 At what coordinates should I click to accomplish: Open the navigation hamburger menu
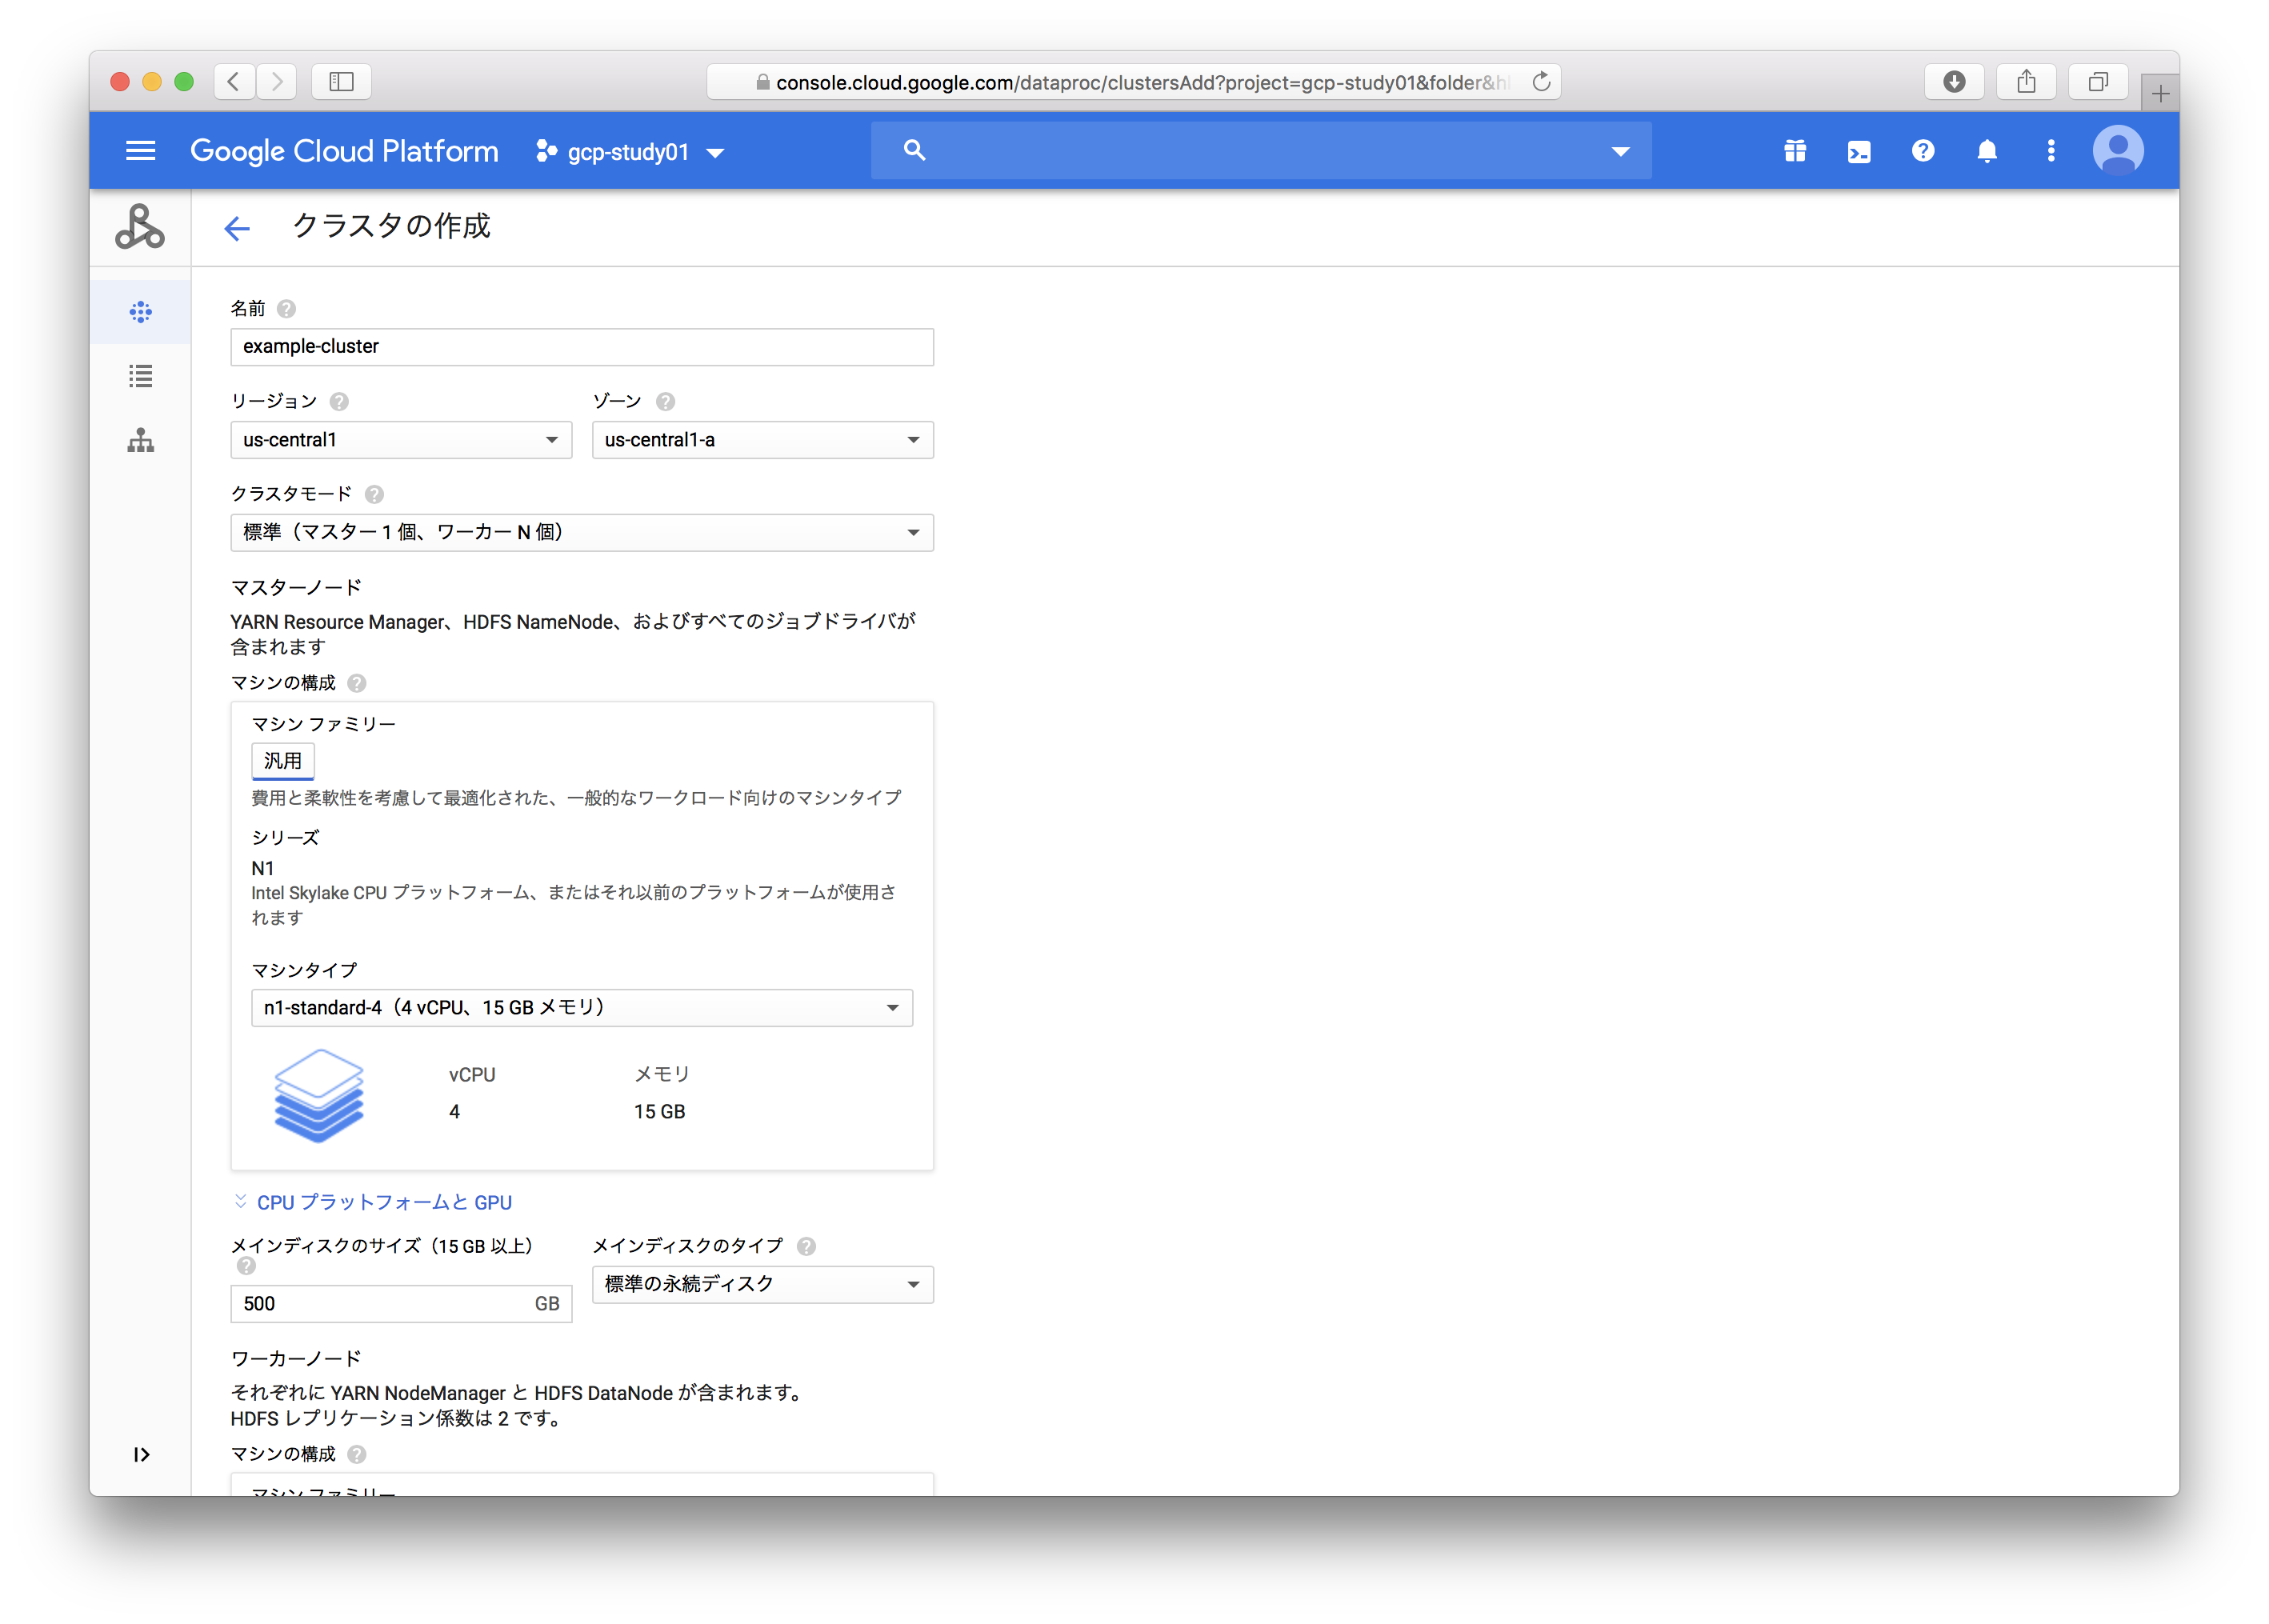coord(140,150)
